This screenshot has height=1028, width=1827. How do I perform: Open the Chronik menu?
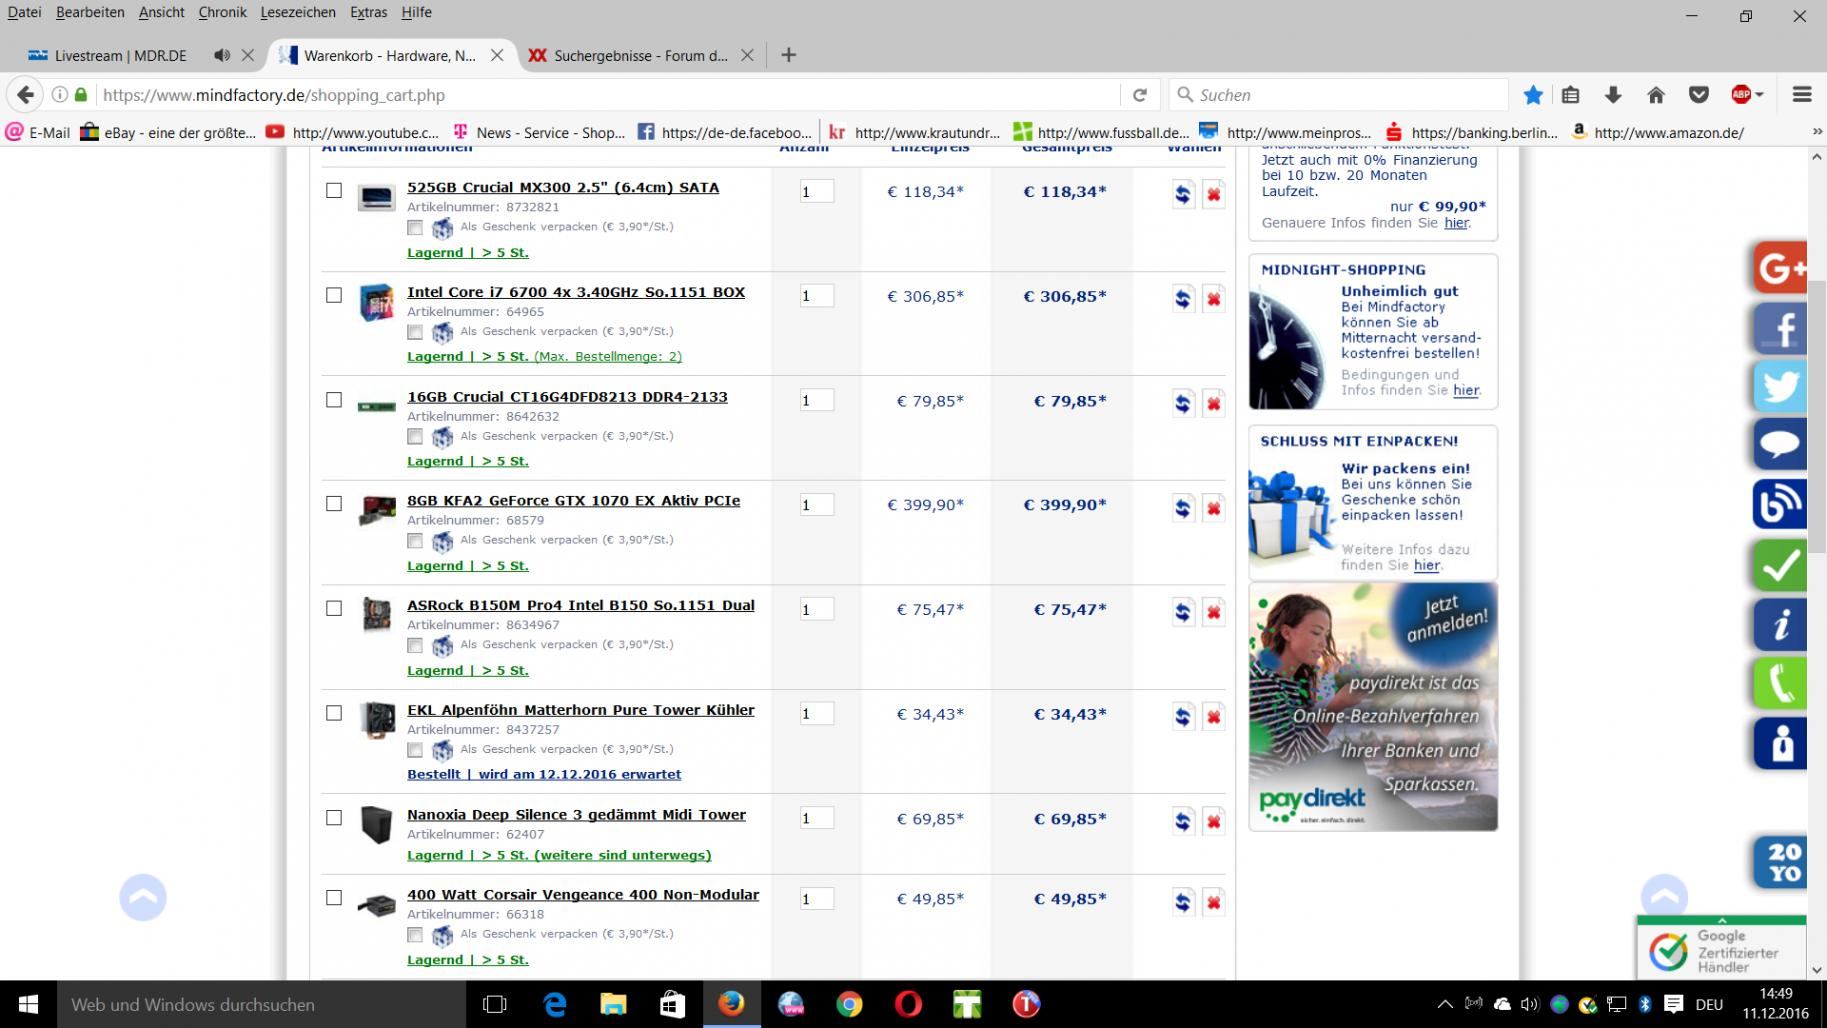[222, 12]
